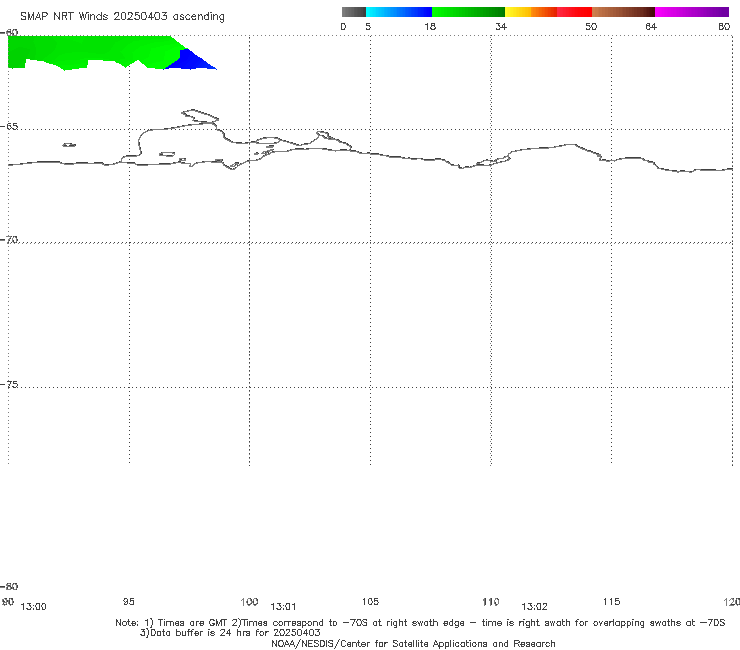Click the NOAA/NESDIS credit line
740x650 pixels.
413,643
